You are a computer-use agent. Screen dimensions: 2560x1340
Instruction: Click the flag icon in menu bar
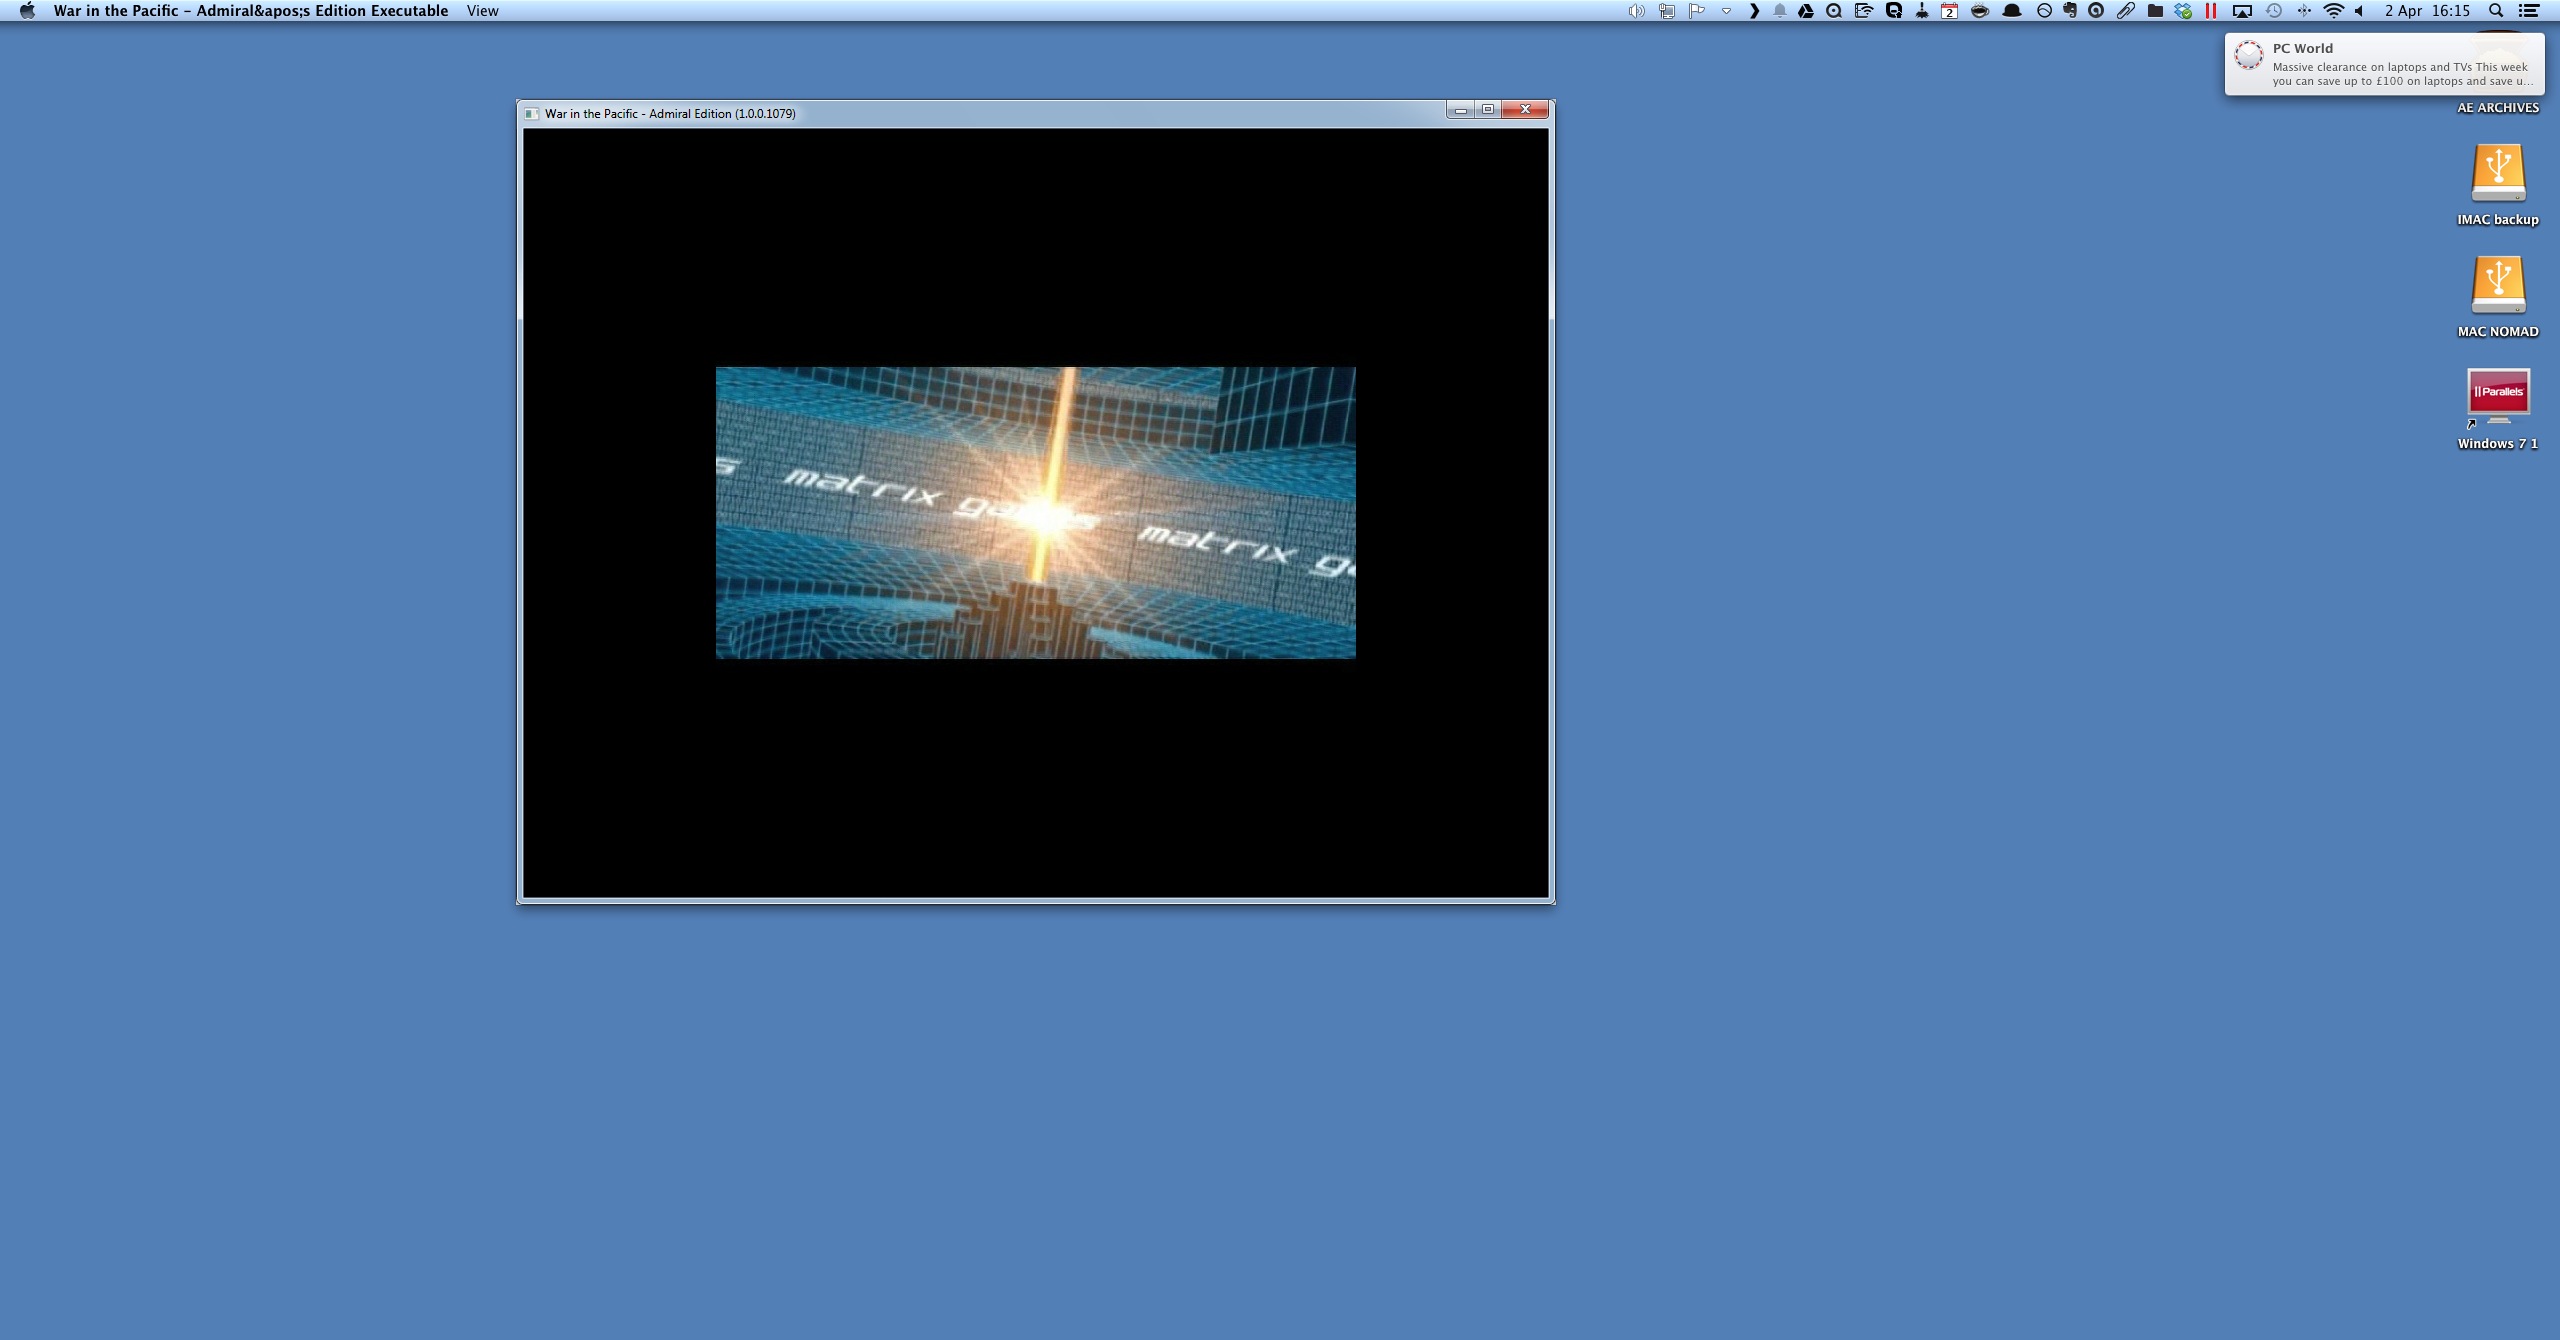click(x=1697, y=11)
